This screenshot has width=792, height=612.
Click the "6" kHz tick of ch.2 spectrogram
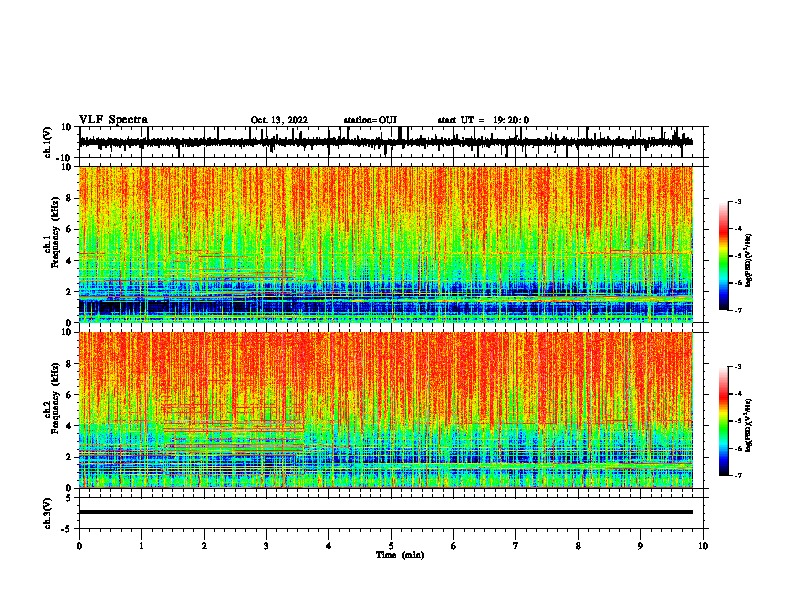click(x=70, y=395)
